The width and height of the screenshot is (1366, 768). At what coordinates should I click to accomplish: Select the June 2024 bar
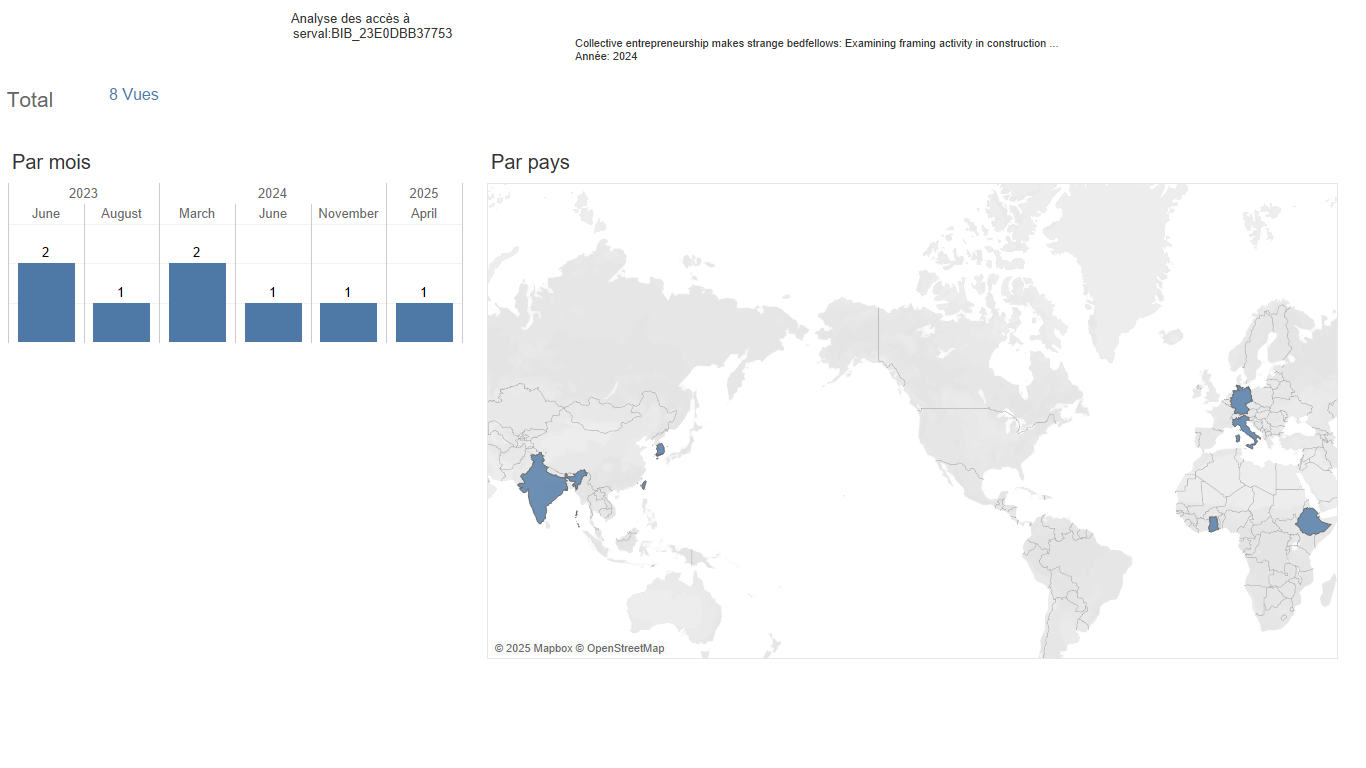click(273, 322)
